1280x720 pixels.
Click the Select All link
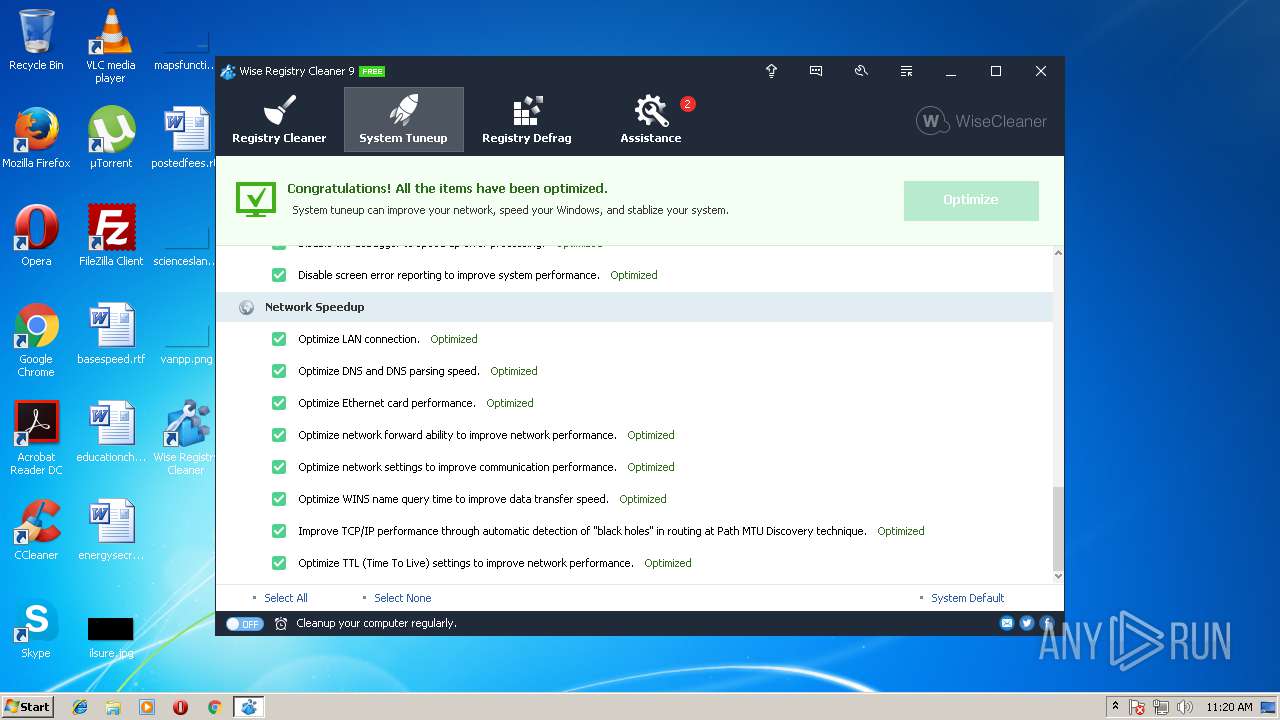point(285,598)
